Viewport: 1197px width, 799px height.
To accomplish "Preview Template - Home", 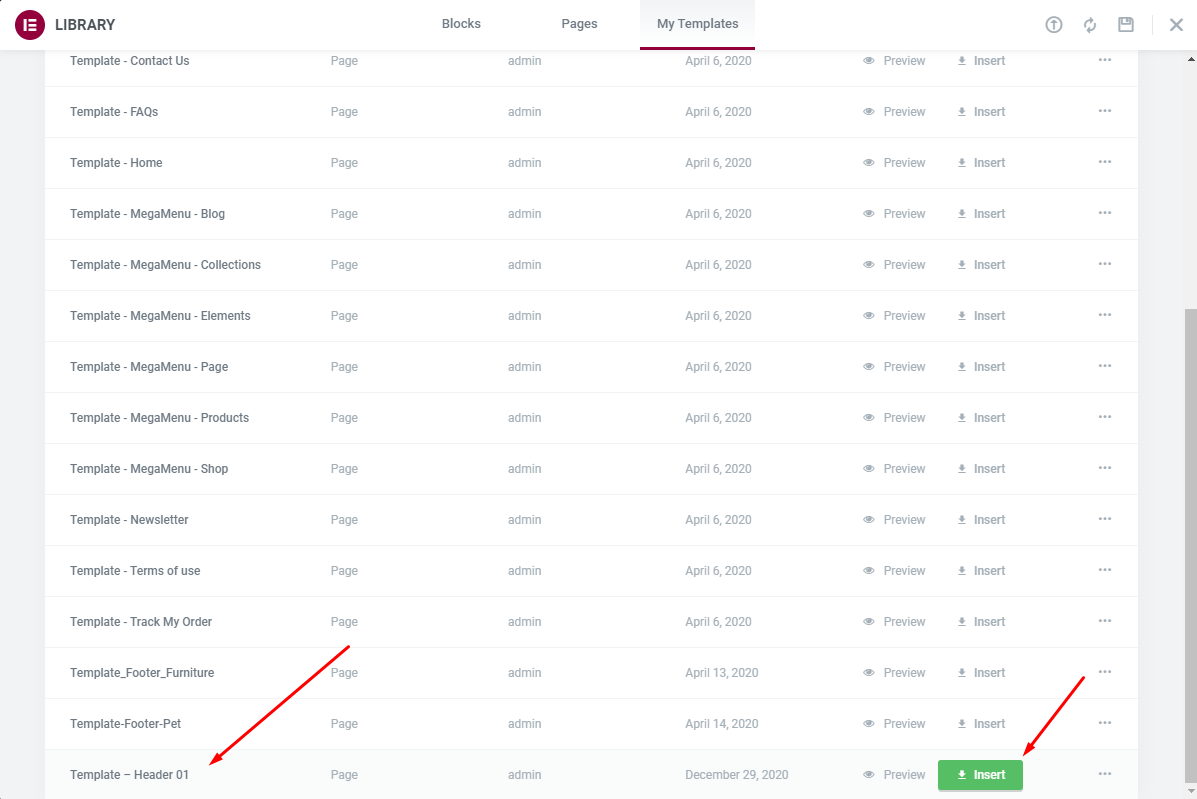I will tap(894, 163).
